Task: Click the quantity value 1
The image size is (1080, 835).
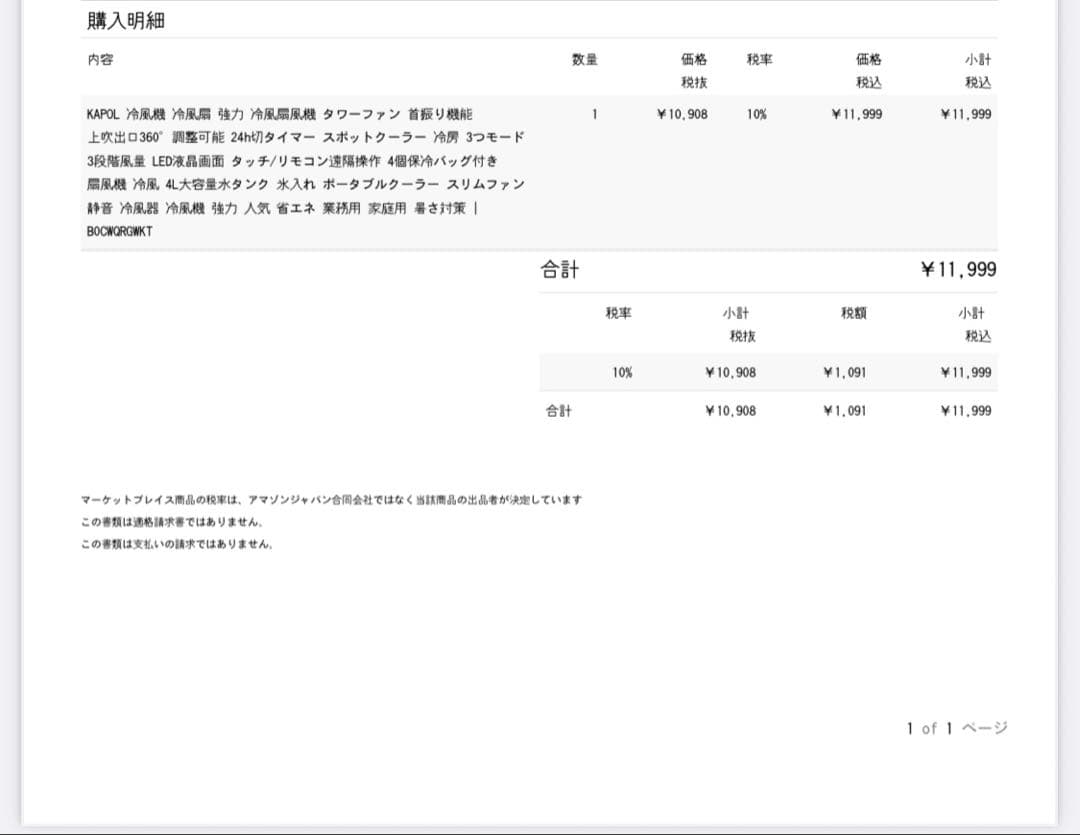Action: pos(595,114)
